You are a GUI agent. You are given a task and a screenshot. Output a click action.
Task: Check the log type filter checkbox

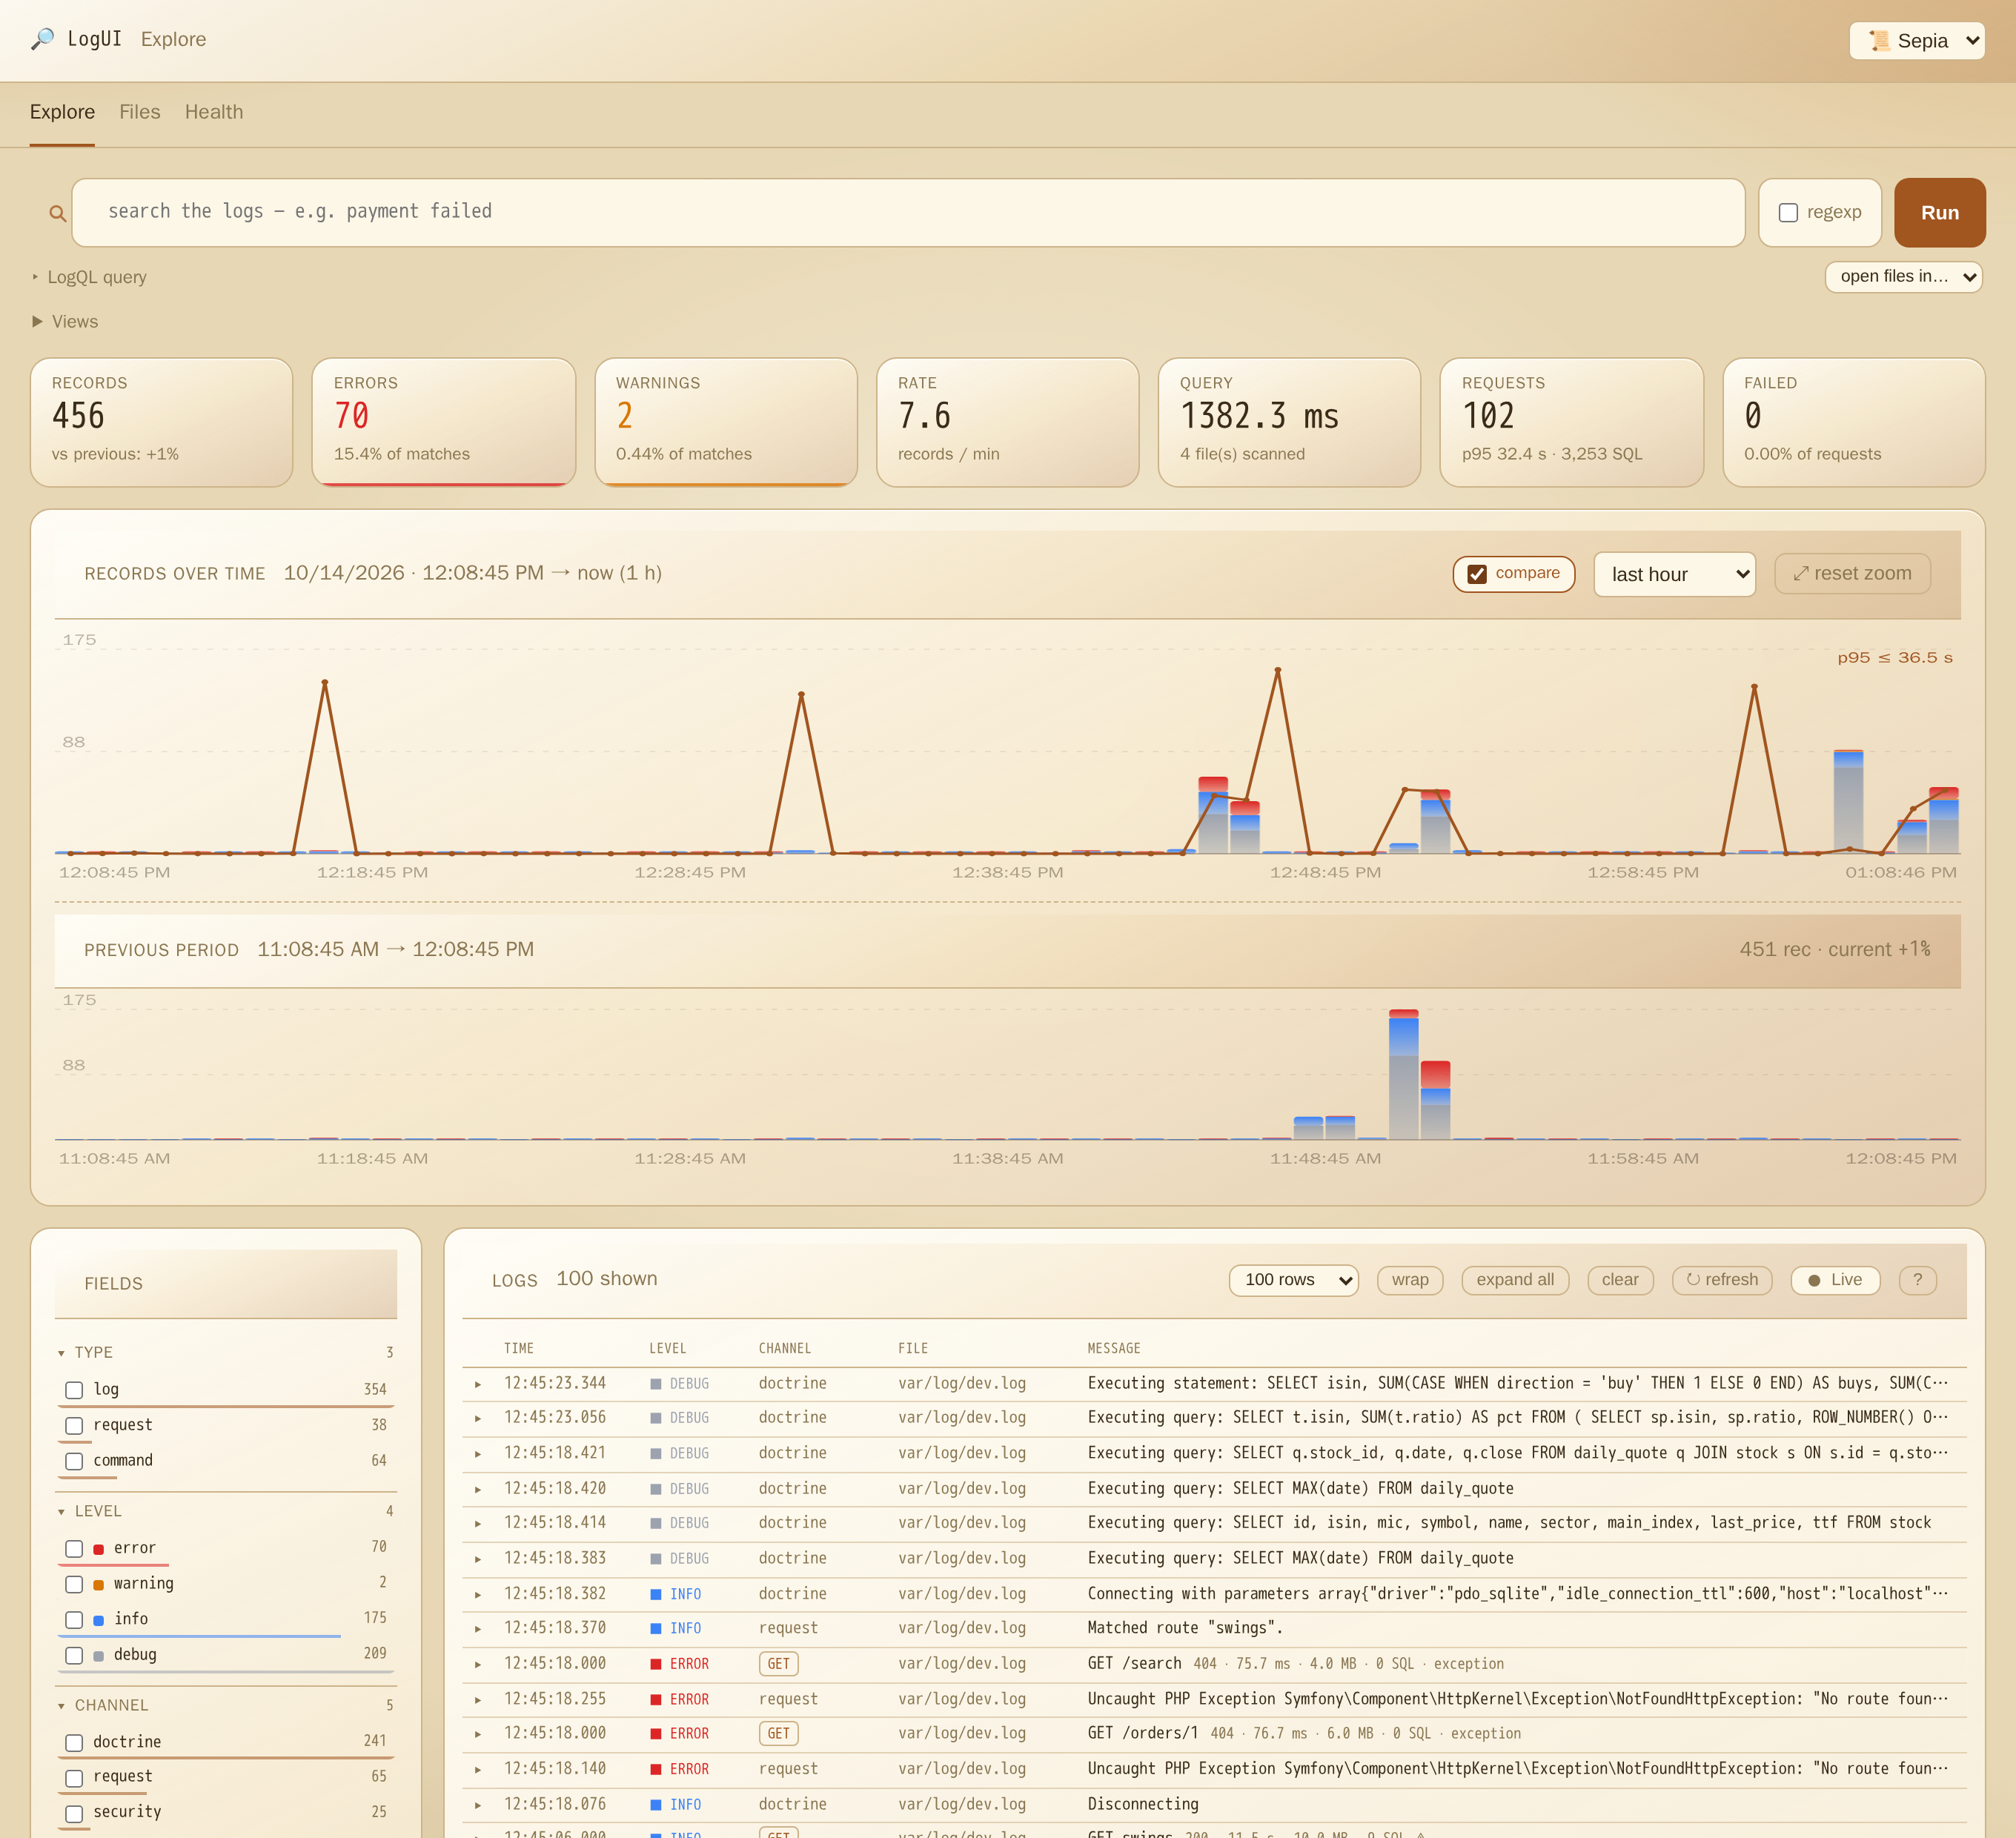point(74,1390)
